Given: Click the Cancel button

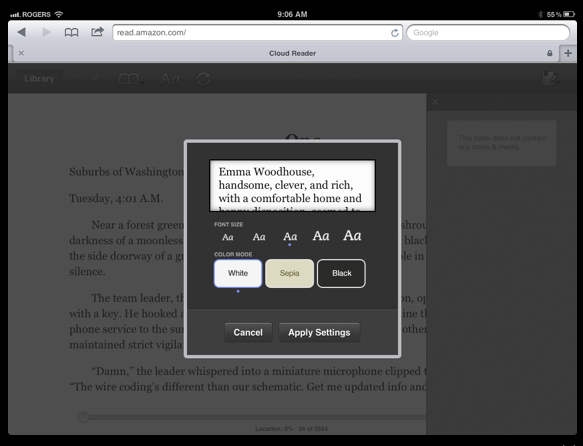Looking at the screenshot, I should pos(248,332).
